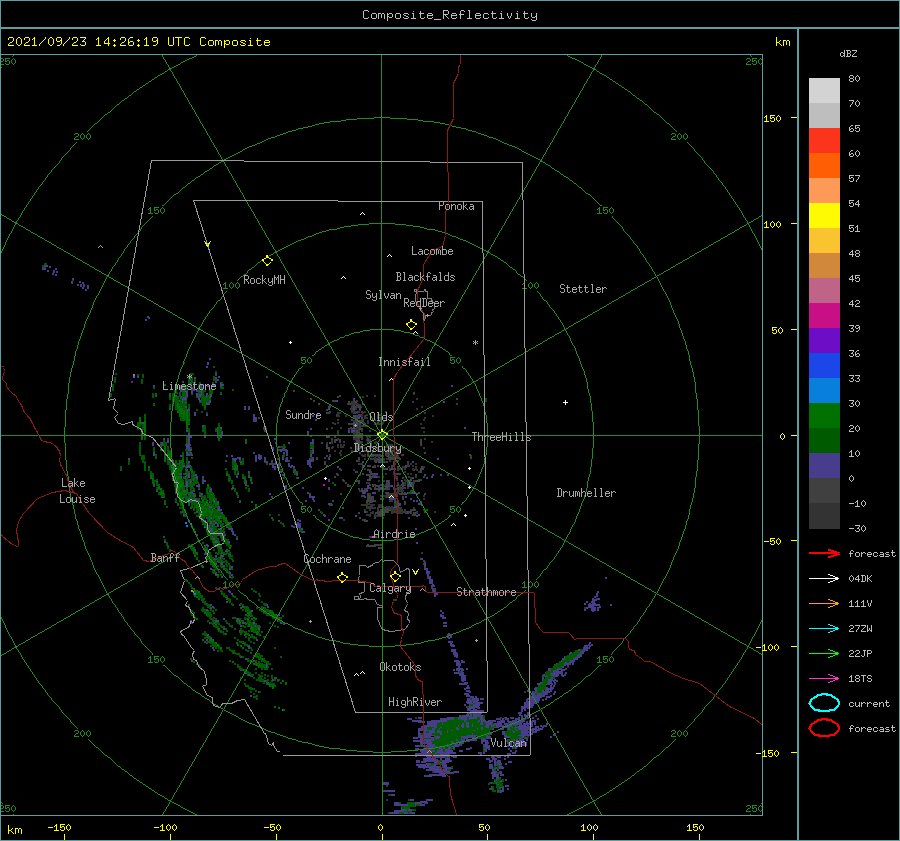Screen dimensions: 900x841
Task: Click the Blackfalds city label
Action: 425,277
